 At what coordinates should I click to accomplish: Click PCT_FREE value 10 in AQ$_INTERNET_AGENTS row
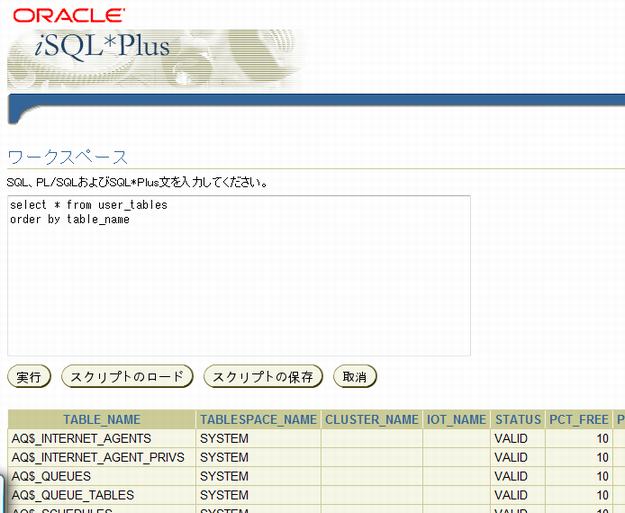(x=602, y=438)
